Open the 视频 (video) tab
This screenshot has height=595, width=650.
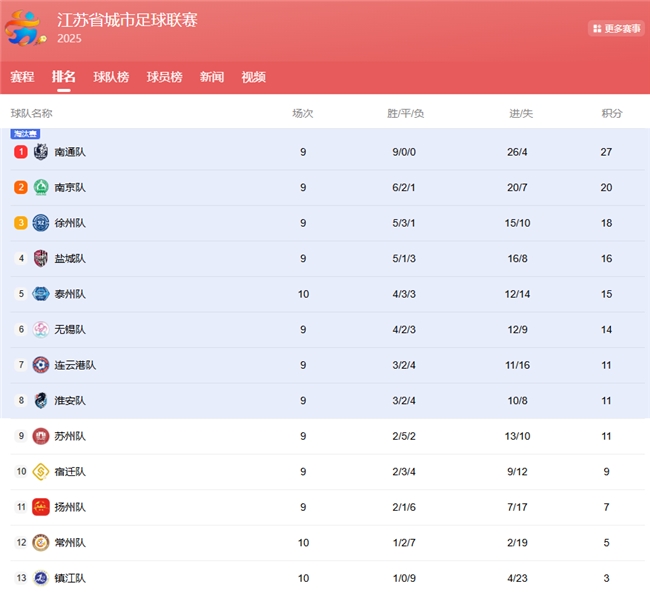254,77
